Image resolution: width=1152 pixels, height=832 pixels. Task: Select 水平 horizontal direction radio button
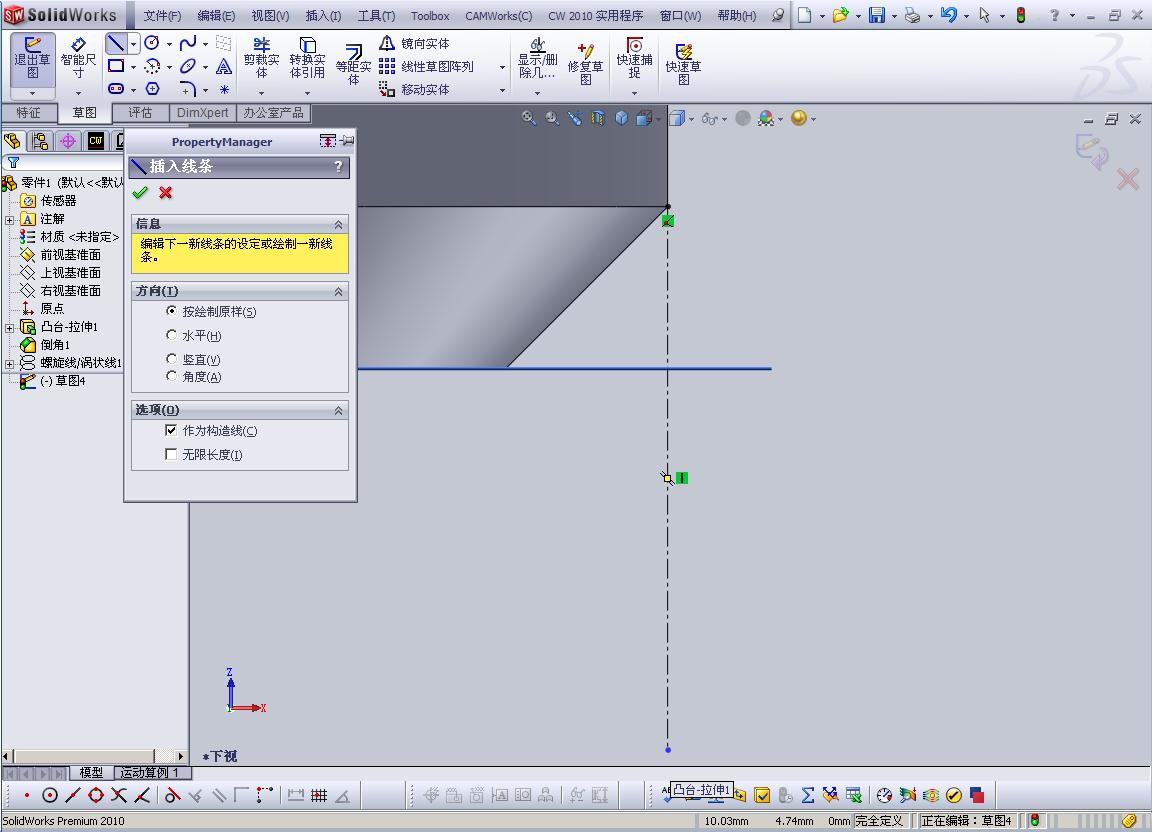coord(171,335)
